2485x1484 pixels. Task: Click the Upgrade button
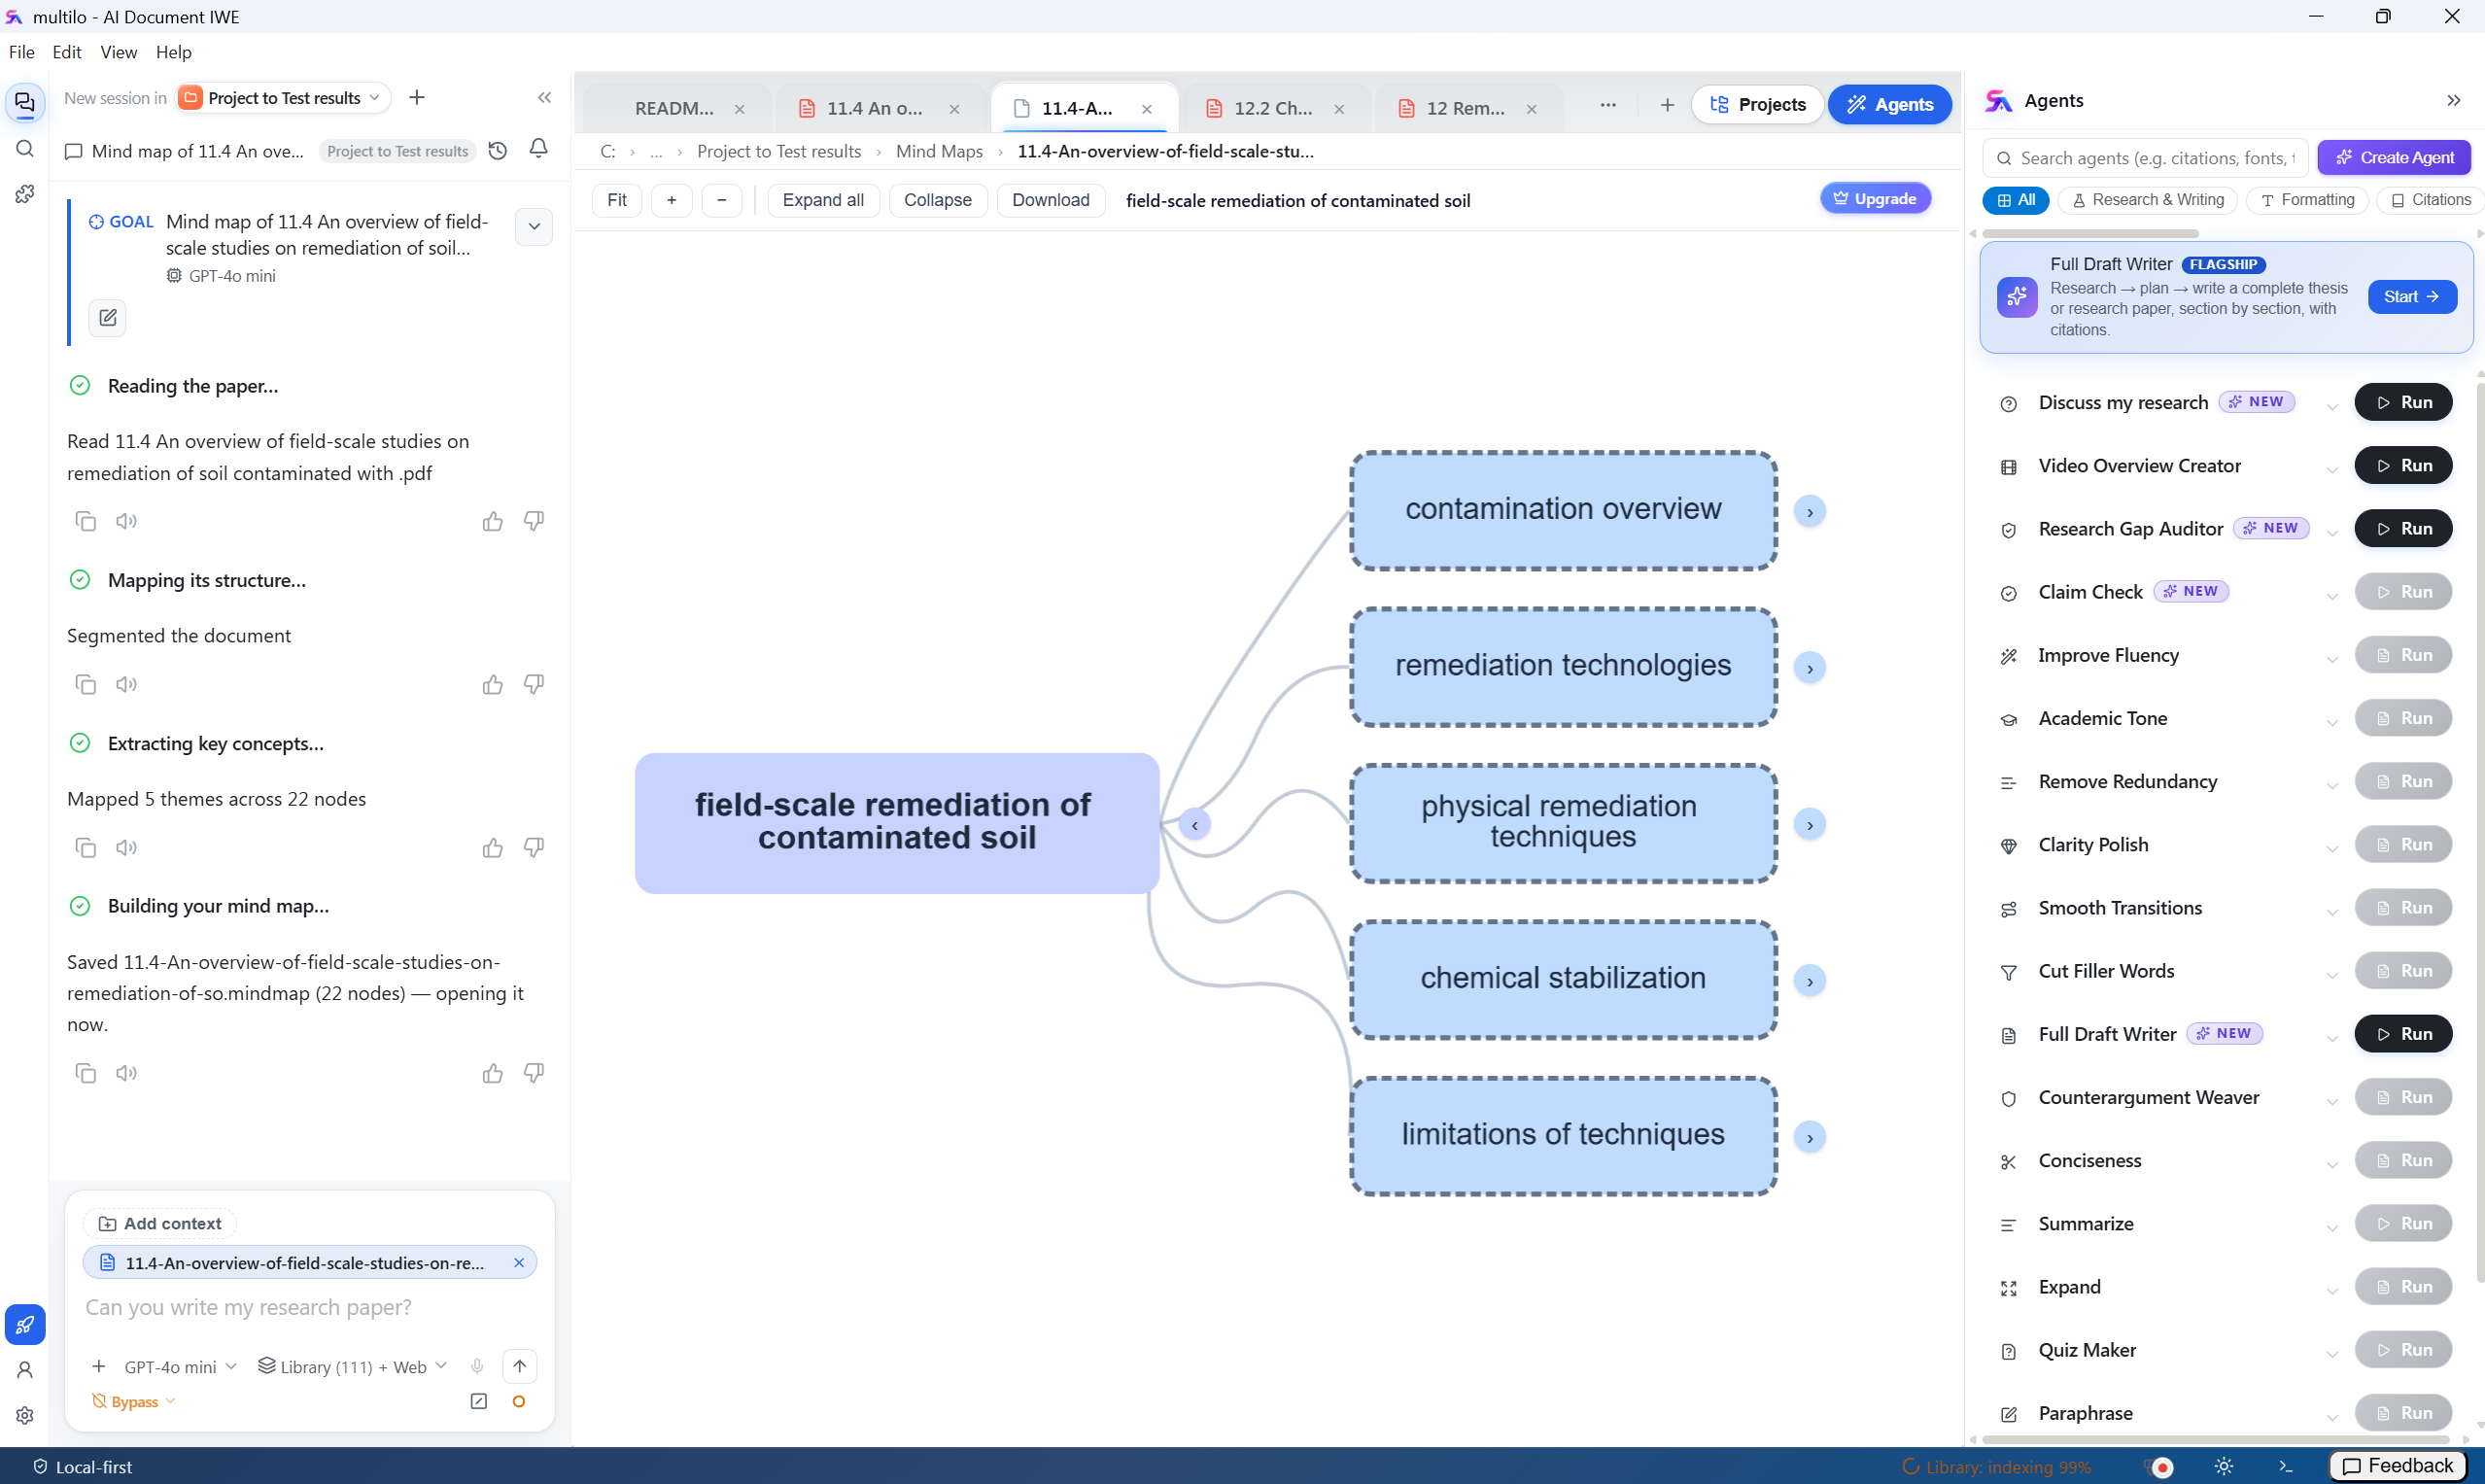tap(1875, 199)
